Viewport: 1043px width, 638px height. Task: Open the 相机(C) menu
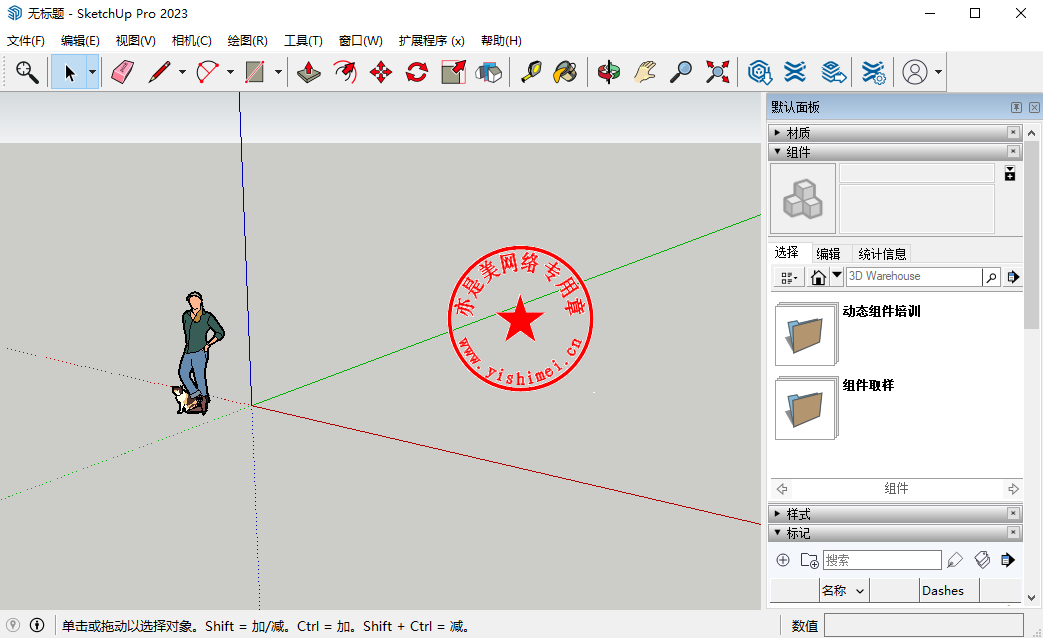(191, 41)
